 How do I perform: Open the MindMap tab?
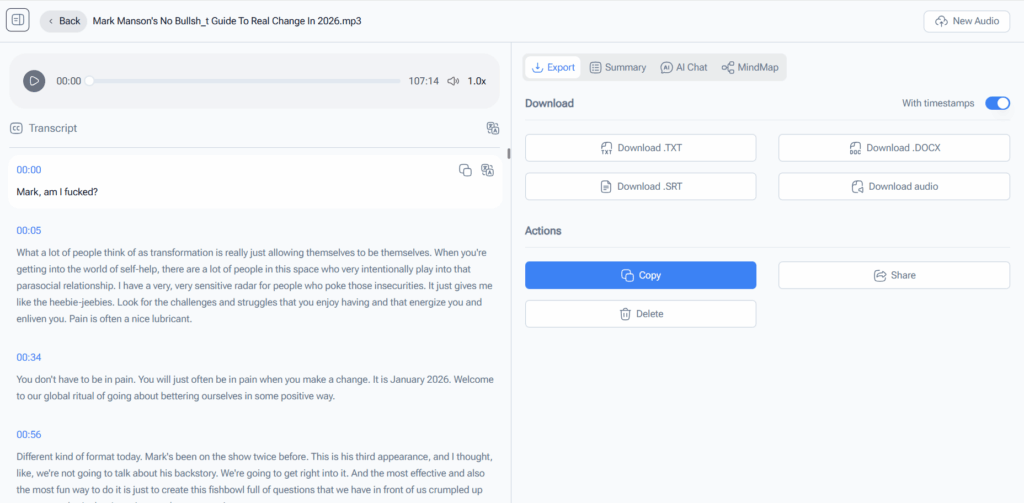(750, 67)
